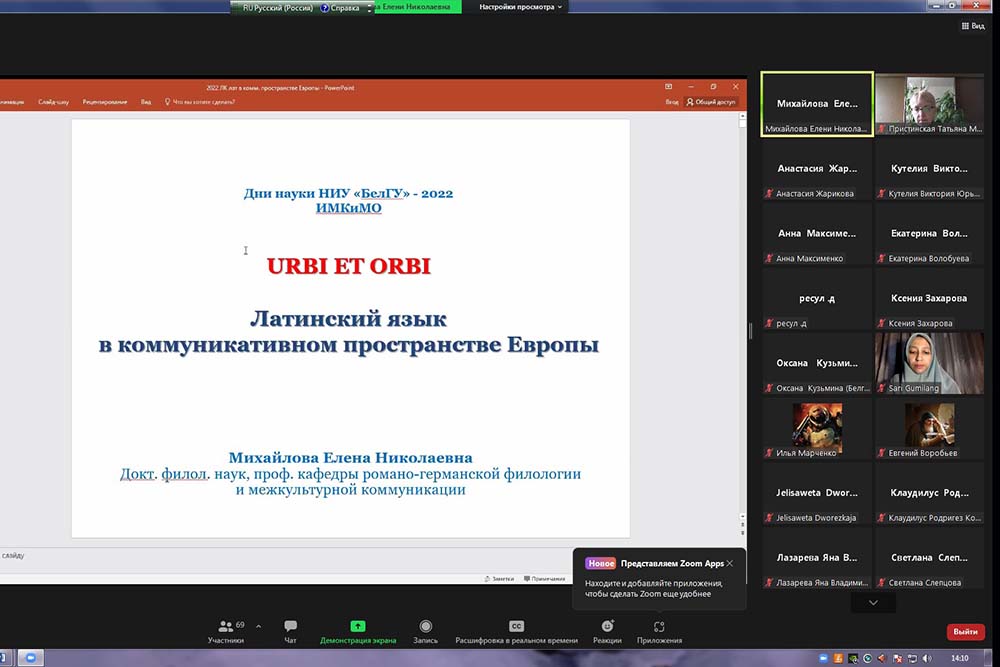The image size is (1000, 667).
Task: Open the Чат chat panel
Action: coord(290,630)
